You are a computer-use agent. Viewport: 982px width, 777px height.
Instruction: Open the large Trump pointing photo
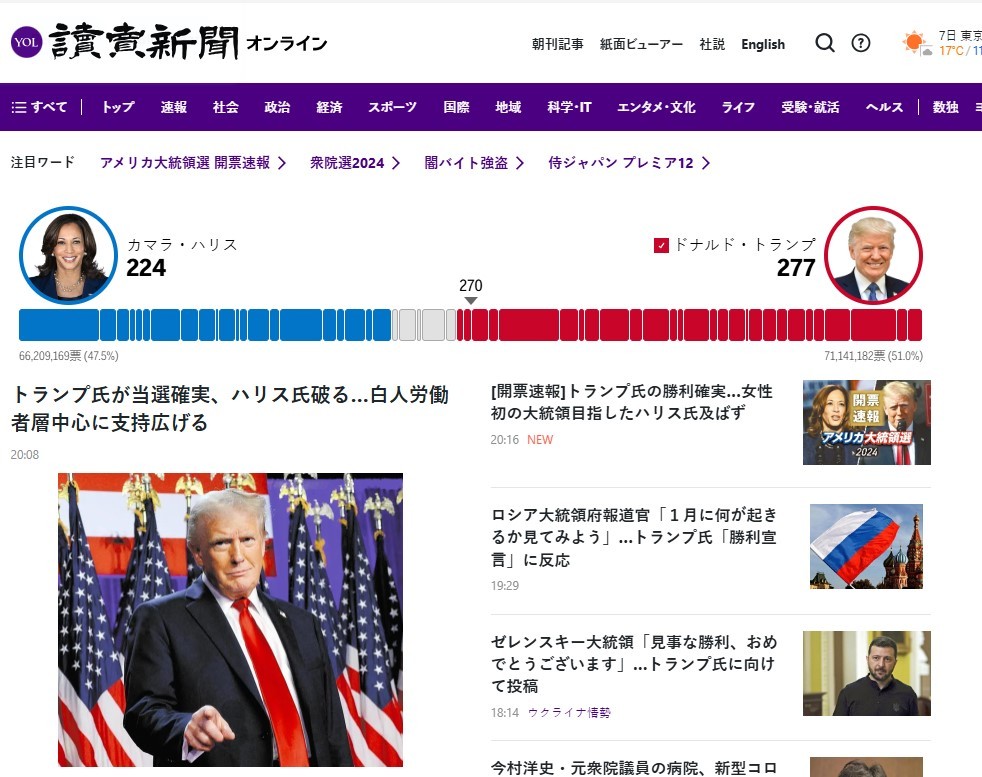(x=230, y=620)
